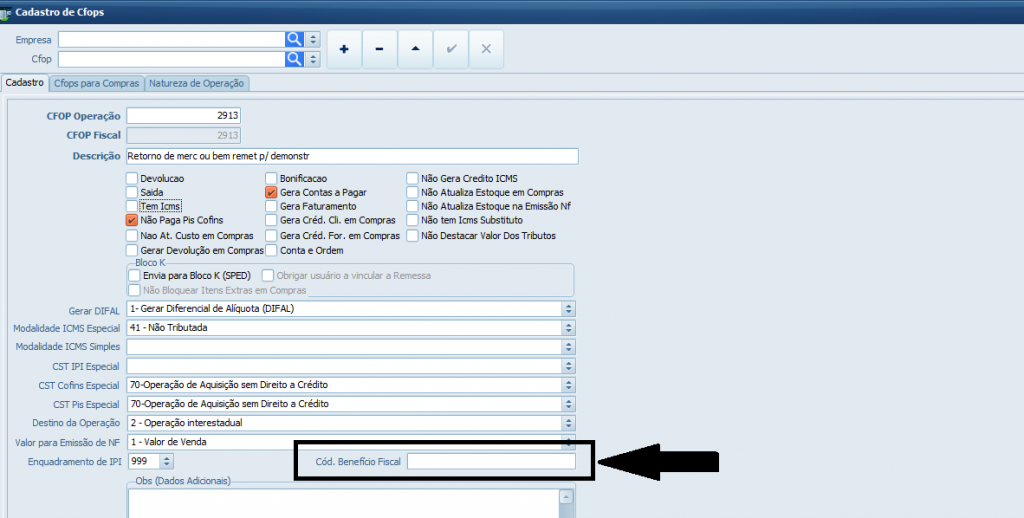
Task: Click the Cfop search magnifier icon
Action: tap(295, 59)
